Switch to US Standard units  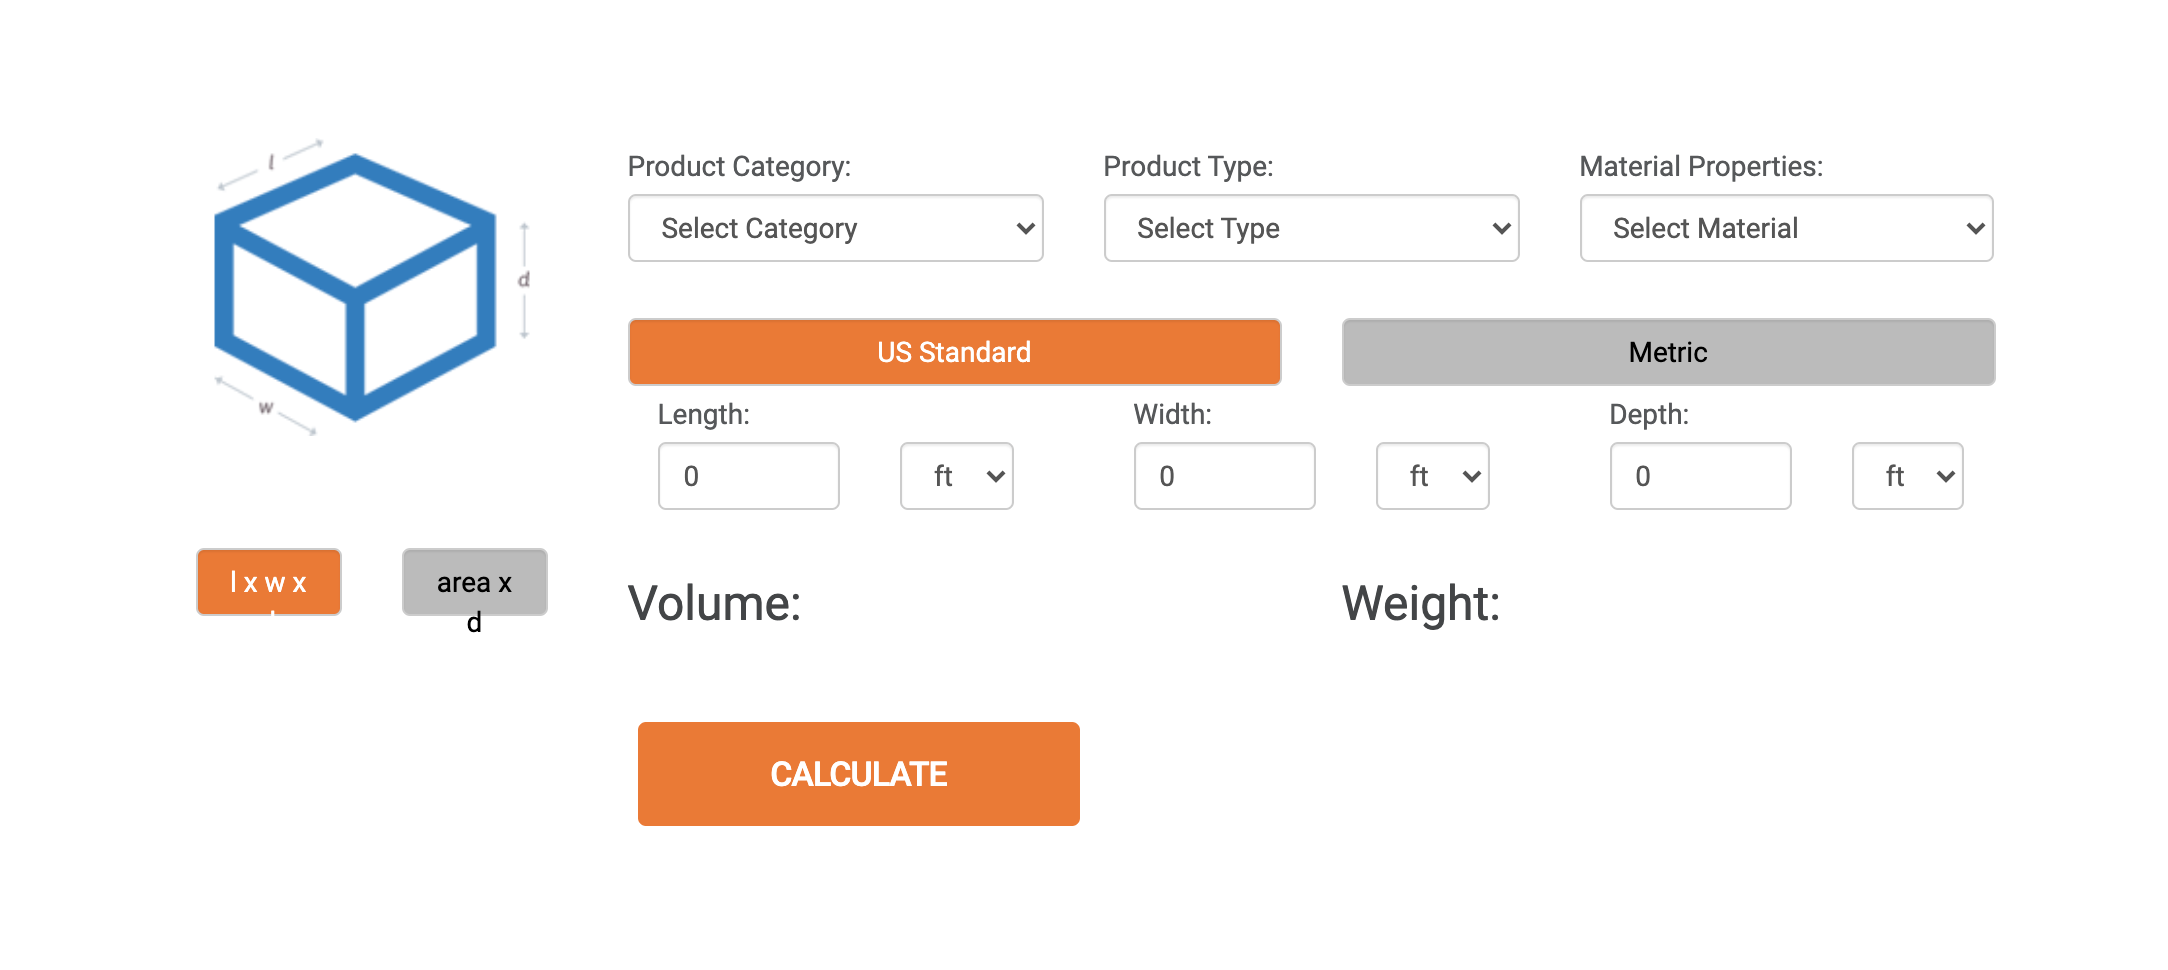[x=954, y=352]
